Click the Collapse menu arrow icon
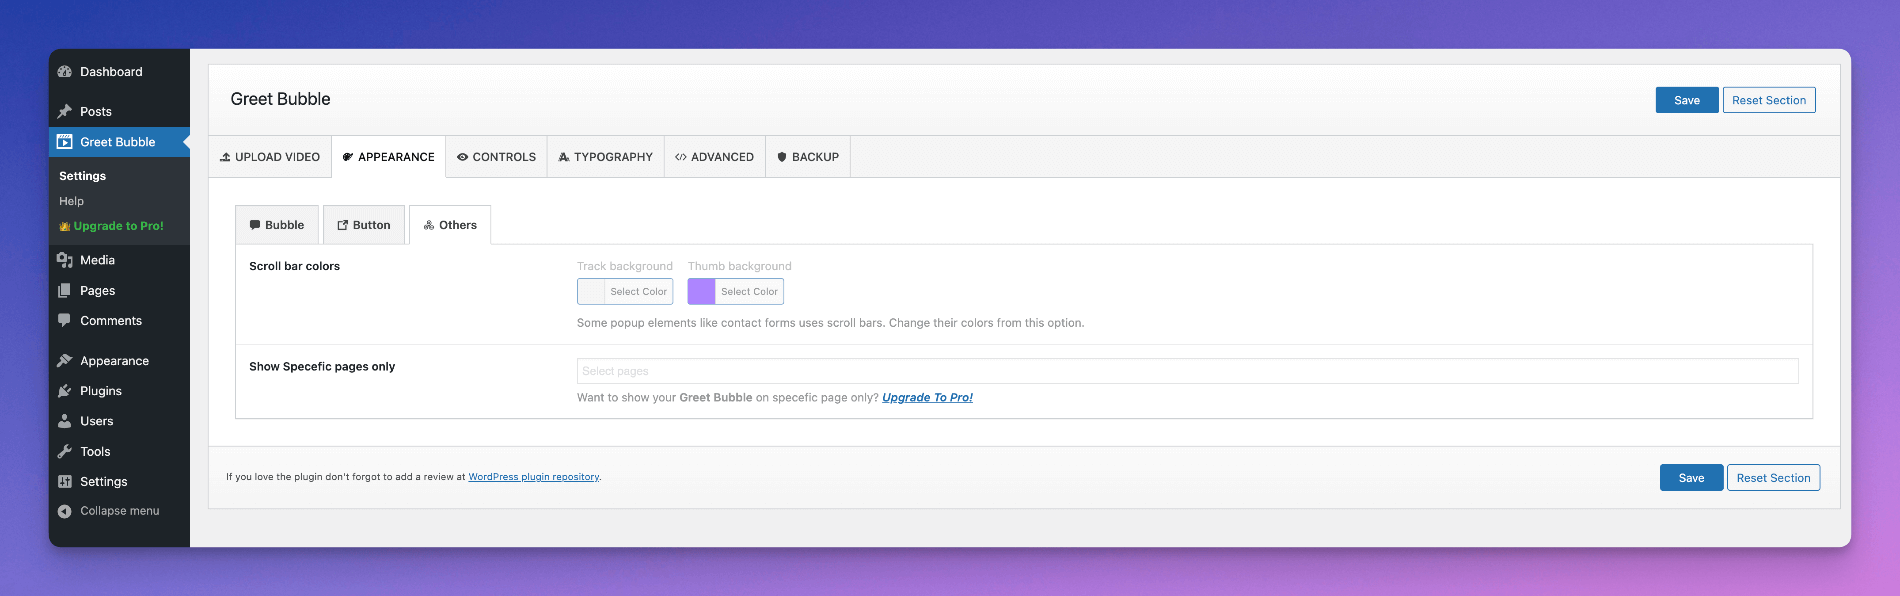Image resolution: width=1900 pixels, height=596 pixels. tap(65, 511)
